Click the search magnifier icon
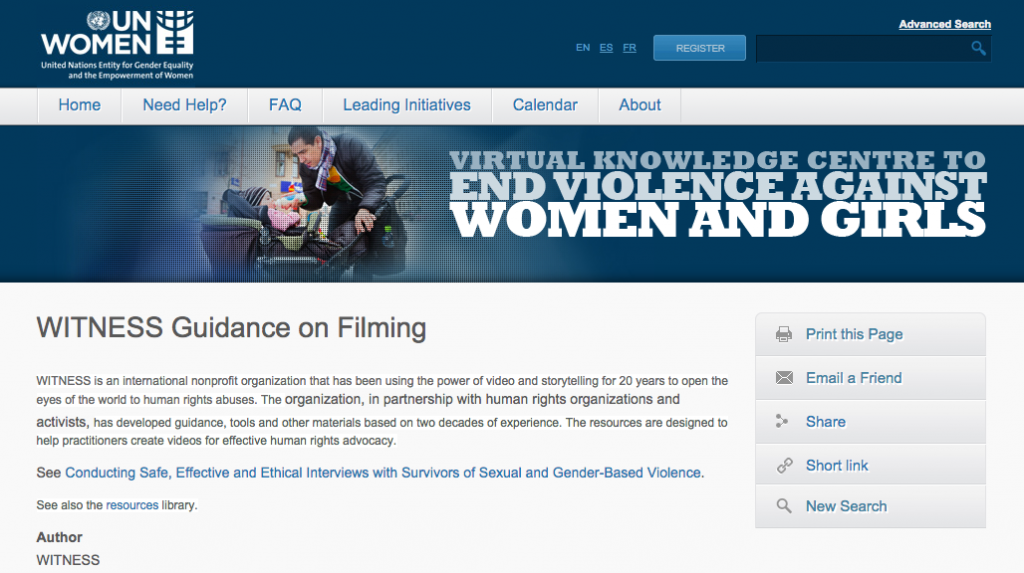Viewport: 1024px width, 573px height. pos(978,48)
